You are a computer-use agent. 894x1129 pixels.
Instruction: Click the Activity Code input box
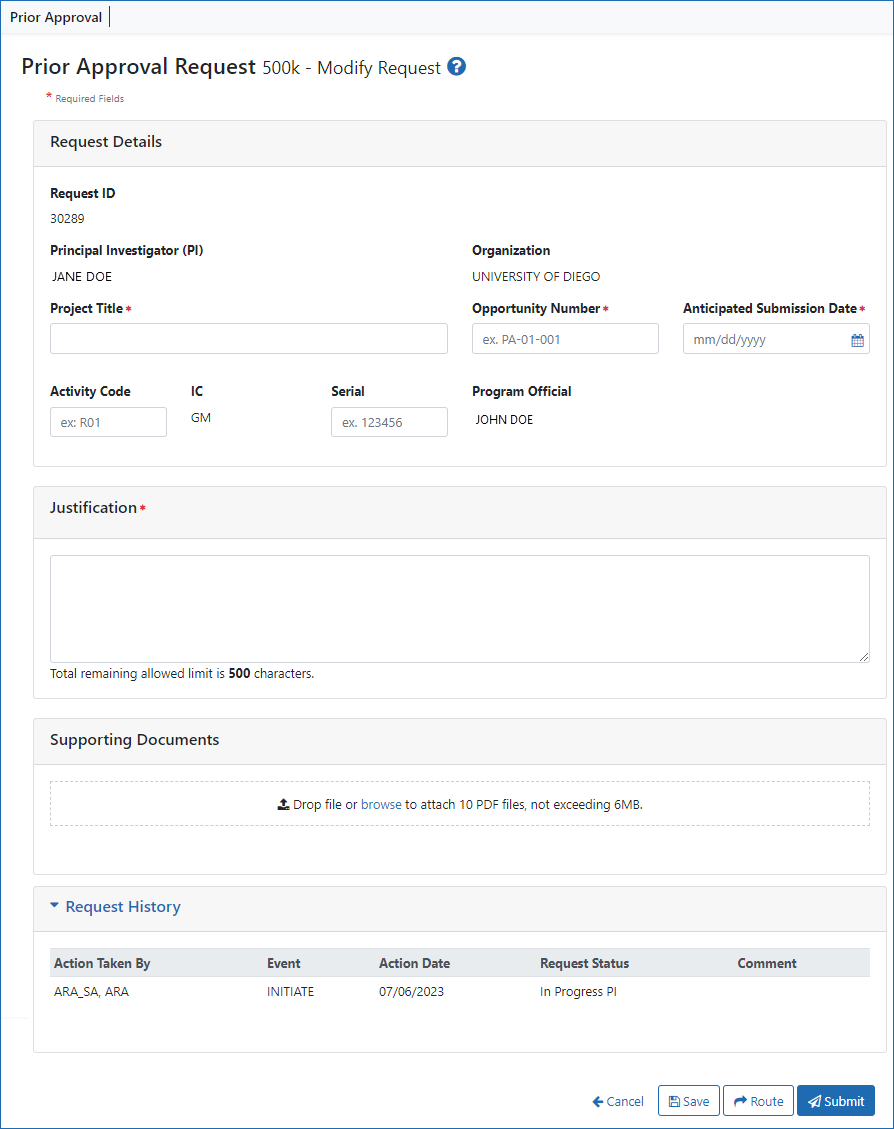pyautogui.click(x=109, y=422)
